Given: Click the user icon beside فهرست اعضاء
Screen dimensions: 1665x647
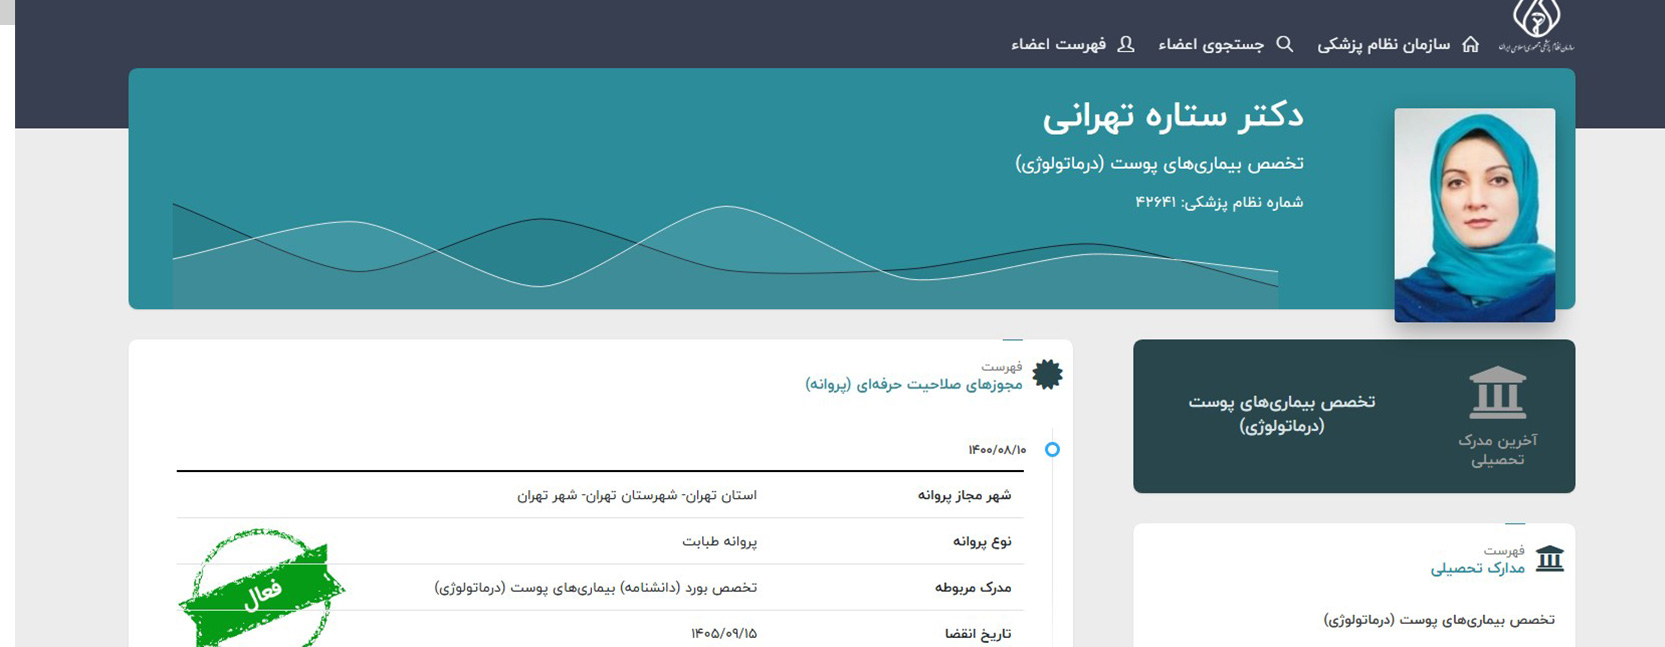Looking at the screenshot, I should pyautogui.click(x=1126, y=45).
